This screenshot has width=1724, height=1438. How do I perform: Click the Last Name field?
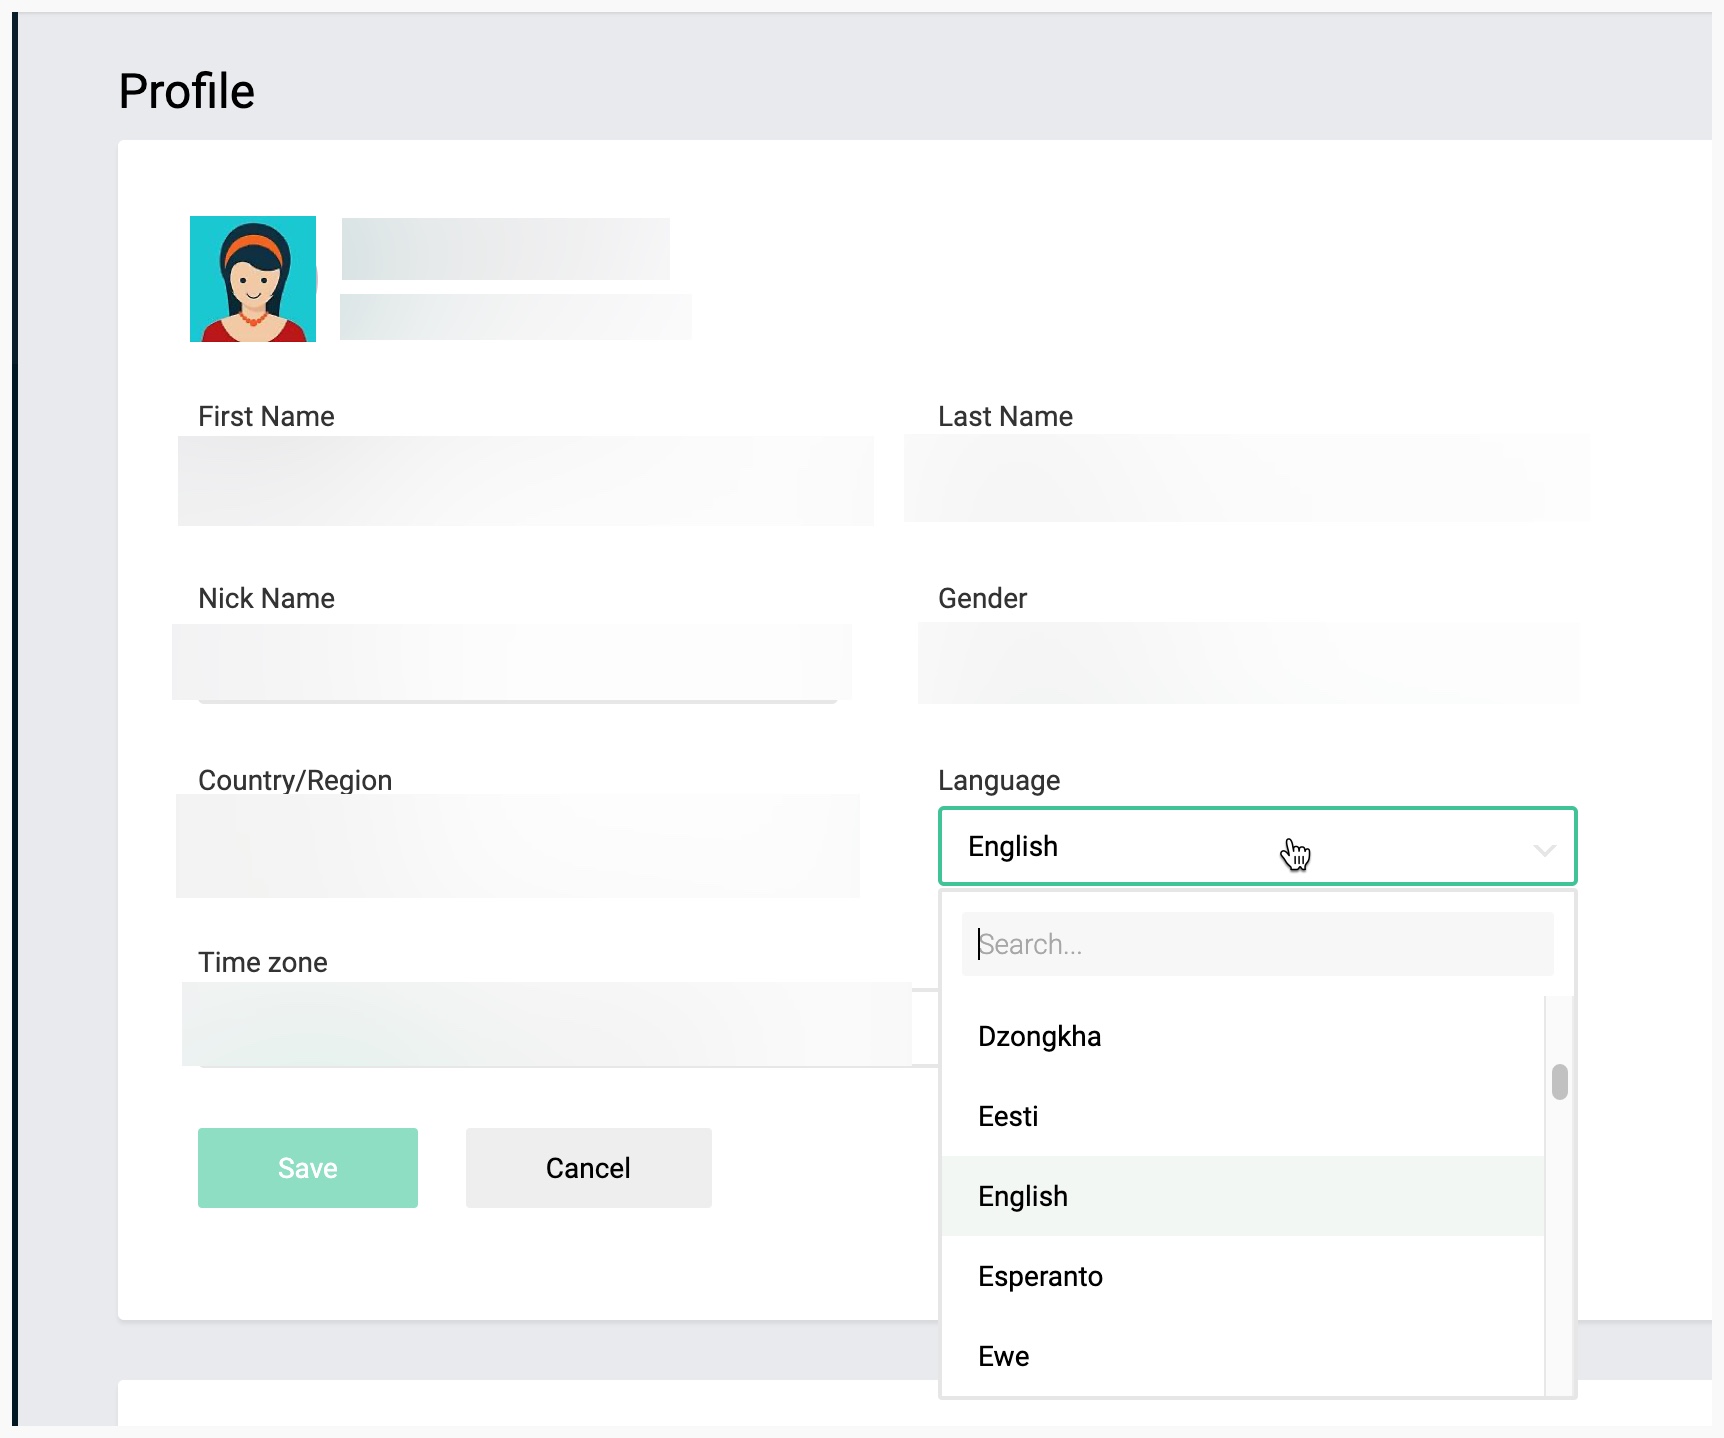(1248, 480)
